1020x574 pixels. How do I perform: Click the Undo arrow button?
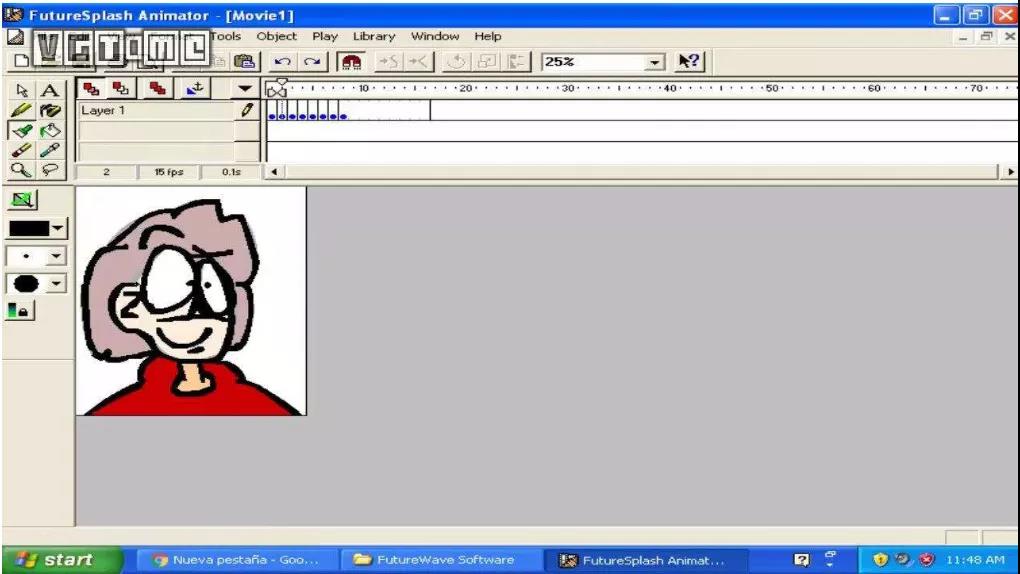pyautogui.click(x=282, y=62)
